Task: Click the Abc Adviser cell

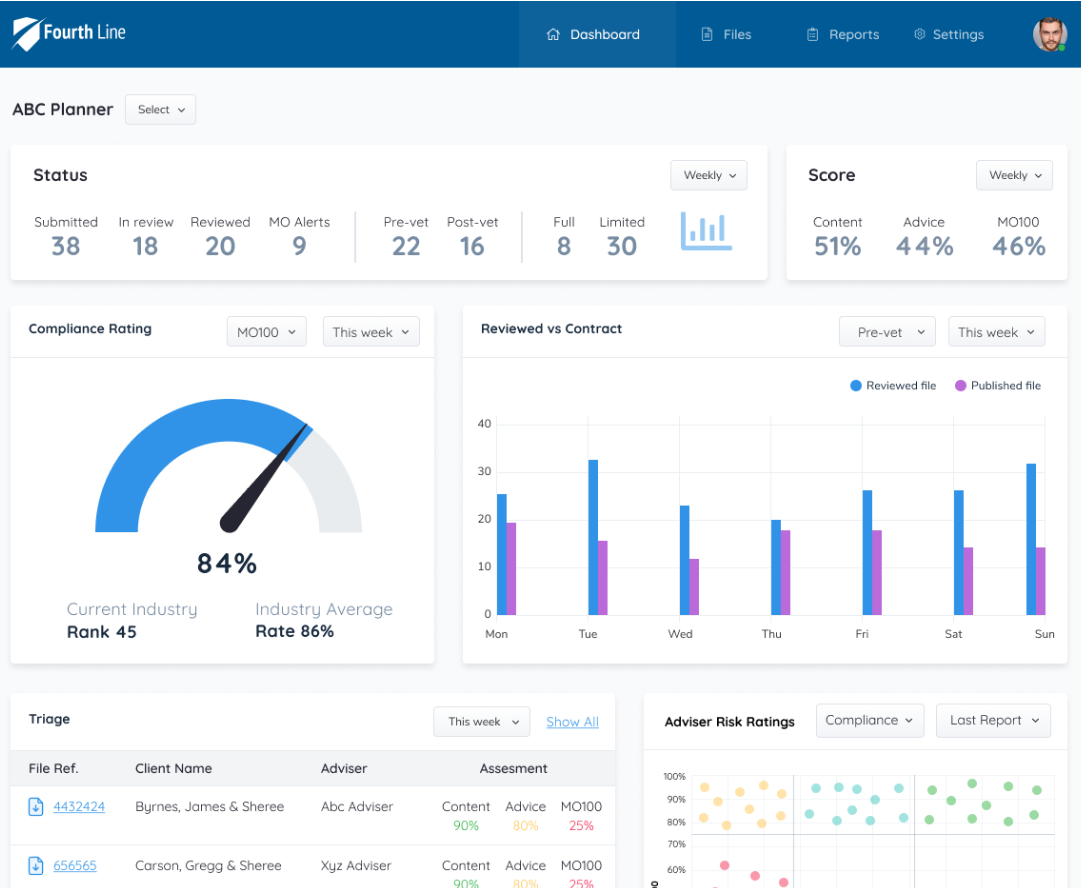Action: pyautogui.click(x=357, y=807)
